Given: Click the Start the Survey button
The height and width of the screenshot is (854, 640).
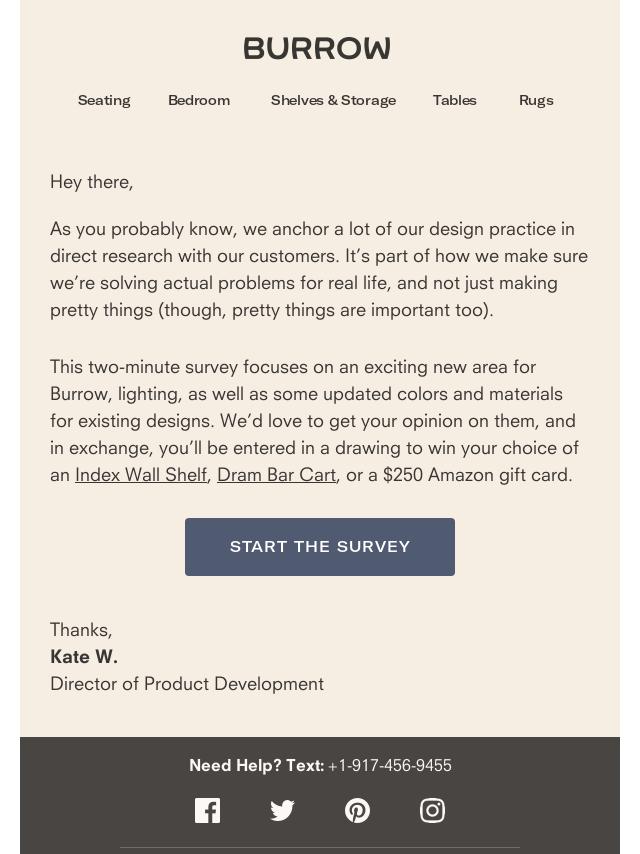Looking at the screenshot, I should (320, 547).
